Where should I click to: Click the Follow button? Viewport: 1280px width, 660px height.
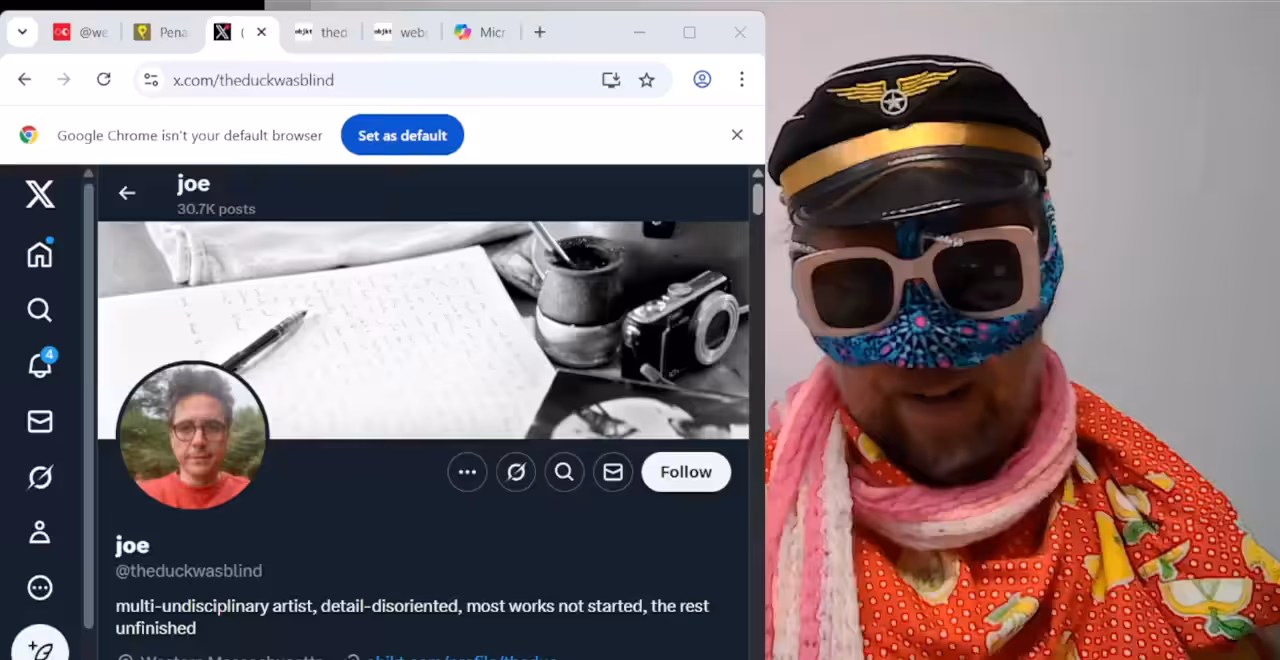(x=686, y=472)
